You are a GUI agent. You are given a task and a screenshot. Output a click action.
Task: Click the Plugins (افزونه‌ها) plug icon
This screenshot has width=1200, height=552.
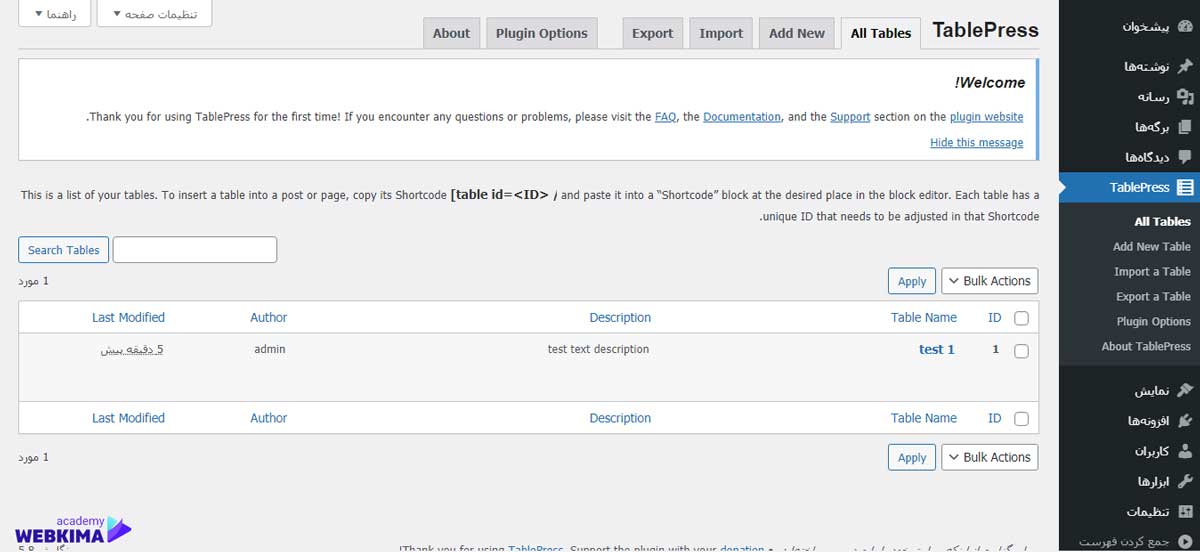[x=1185, y=421]
